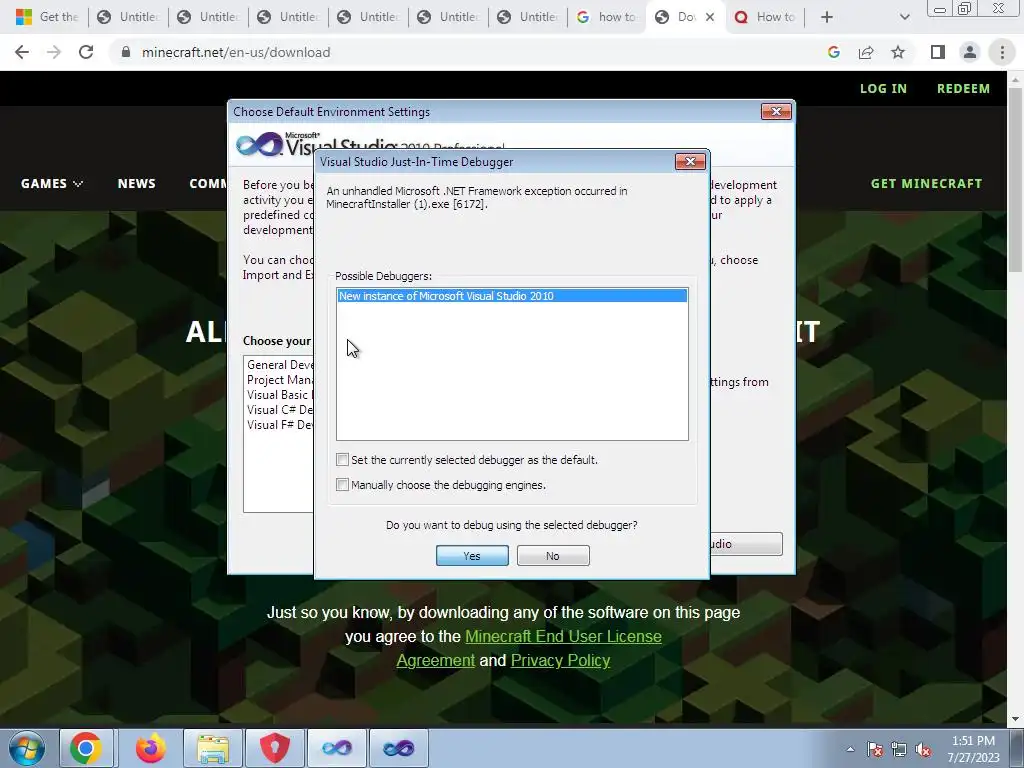Click LOG IN on the Minecraft site
Screen dimensions: 1024x768
point(883,89)
